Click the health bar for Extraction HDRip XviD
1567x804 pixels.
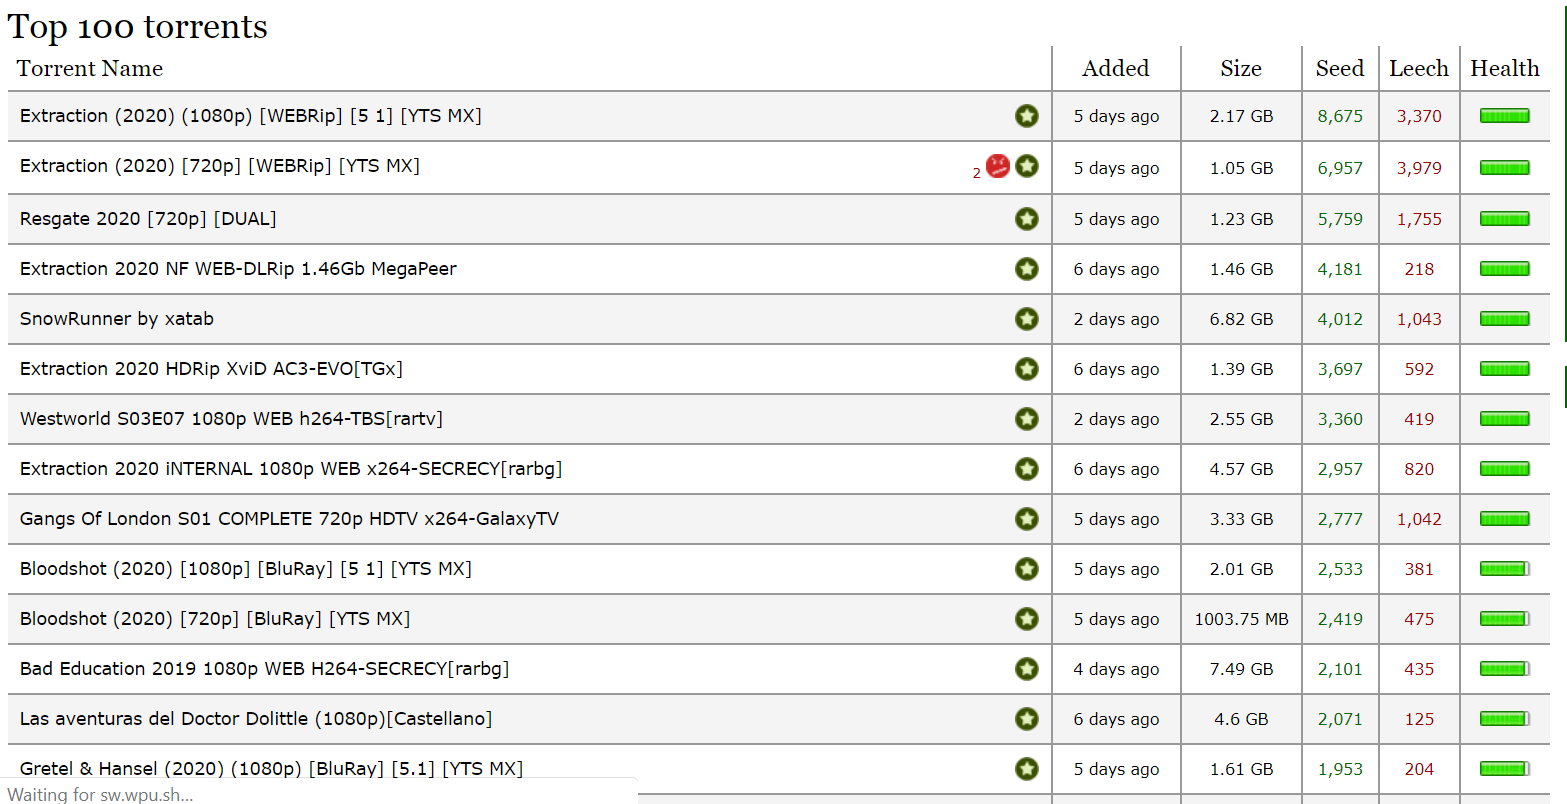[x=1504, y=369]
